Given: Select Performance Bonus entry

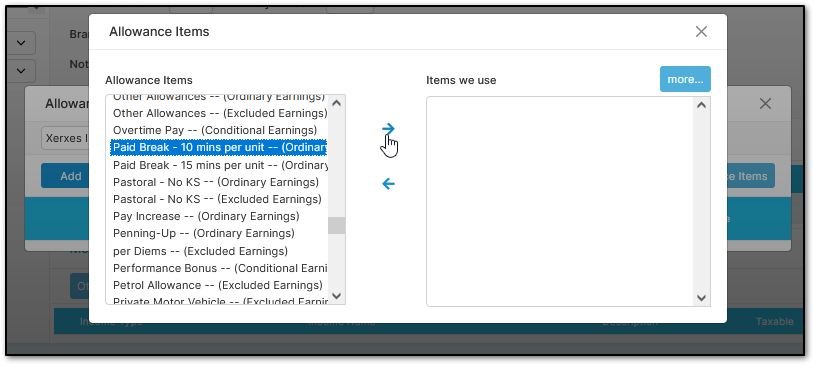Looking at the screenshot, I should pyautogui.click(x=220, y=268).
